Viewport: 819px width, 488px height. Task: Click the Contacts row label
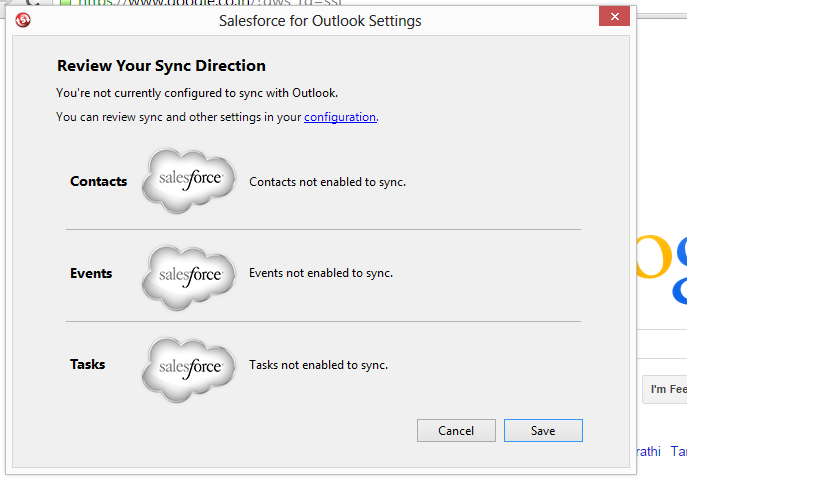(x=99, y=182)
